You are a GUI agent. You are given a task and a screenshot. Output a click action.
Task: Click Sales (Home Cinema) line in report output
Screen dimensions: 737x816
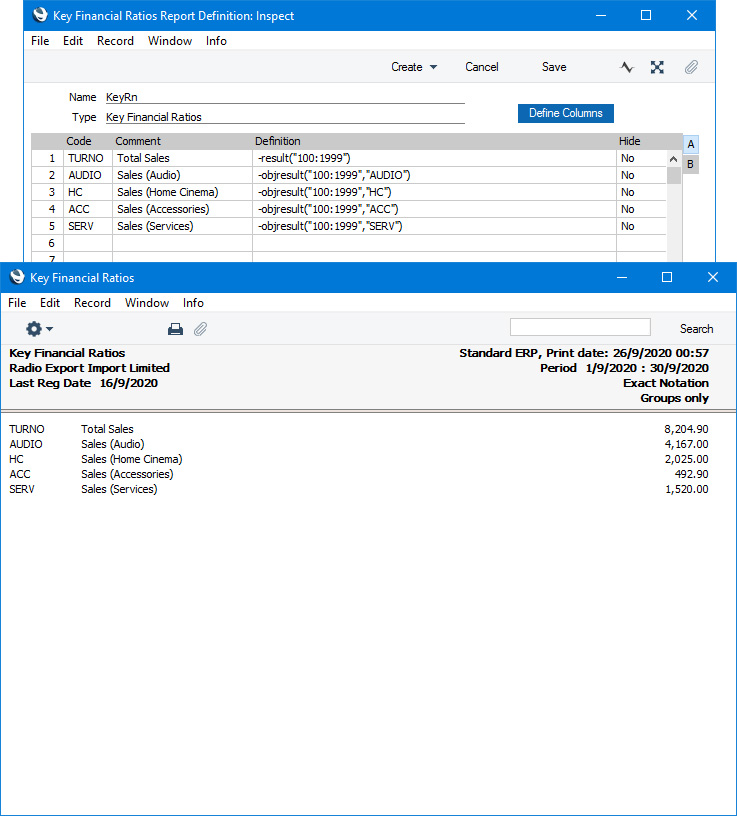click(132, 460)
